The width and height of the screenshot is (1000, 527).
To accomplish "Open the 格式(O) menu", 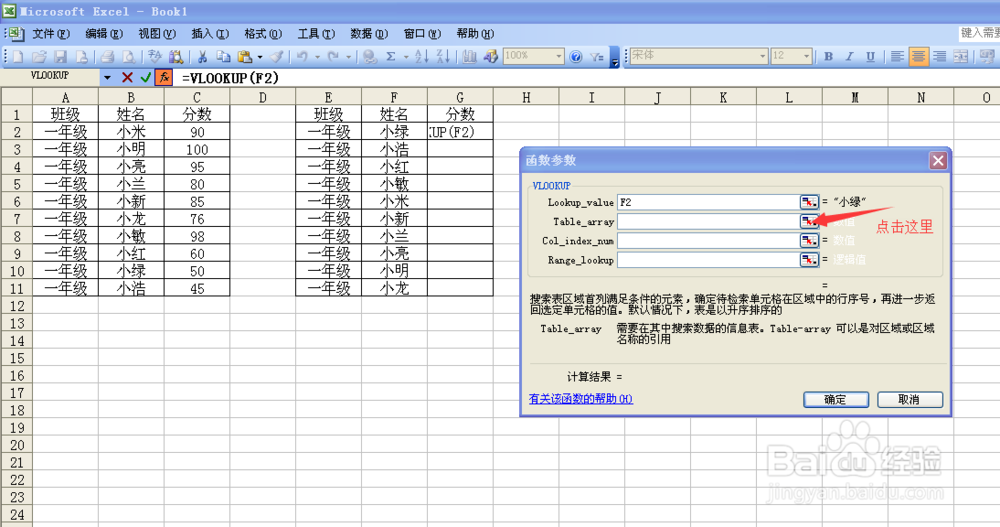I will click(263, 33).
